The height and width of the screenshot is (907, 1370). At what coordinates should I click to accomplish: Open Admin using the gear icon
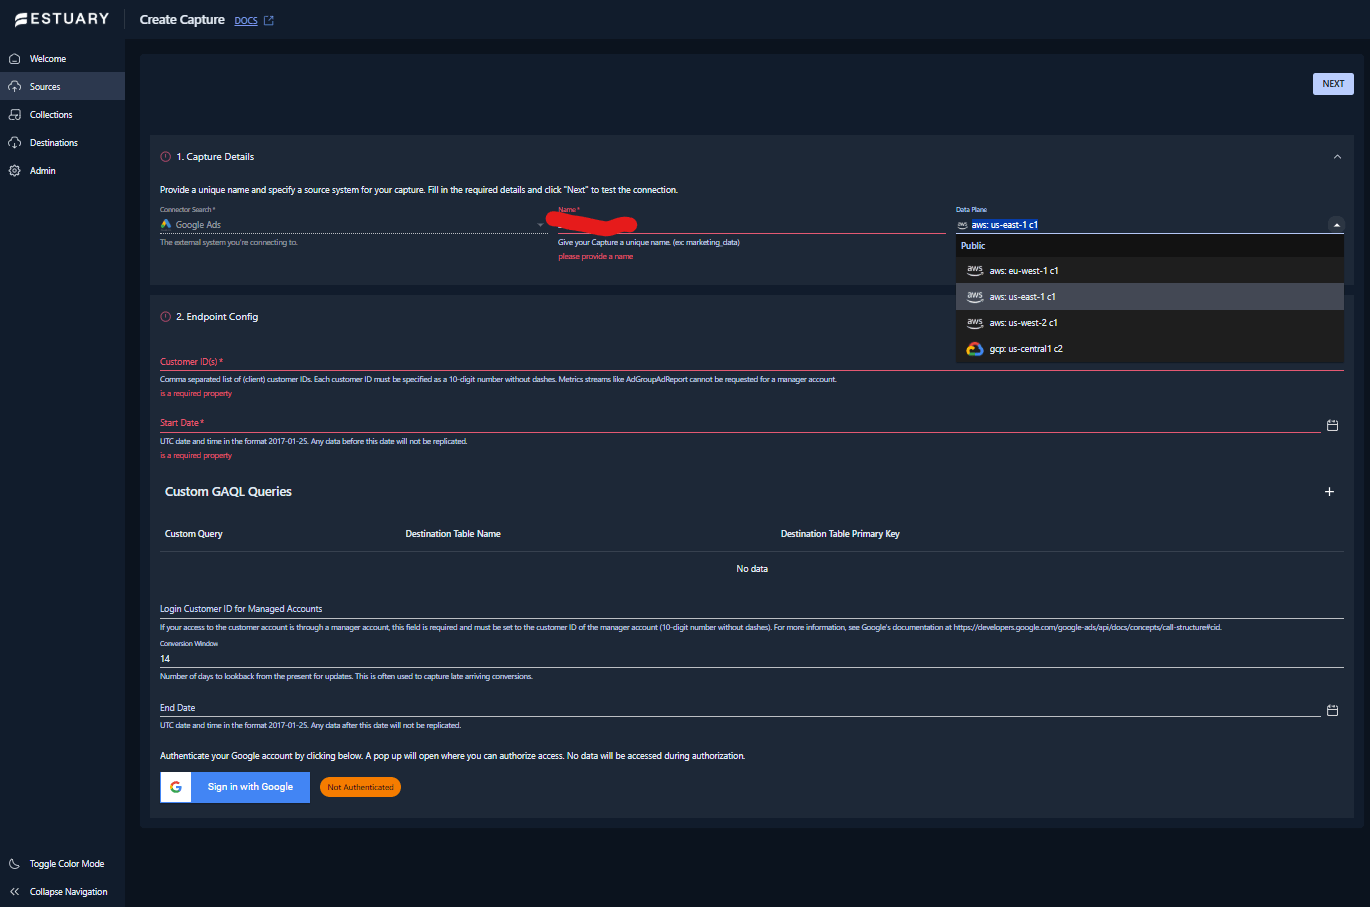[x=15, y=170]
